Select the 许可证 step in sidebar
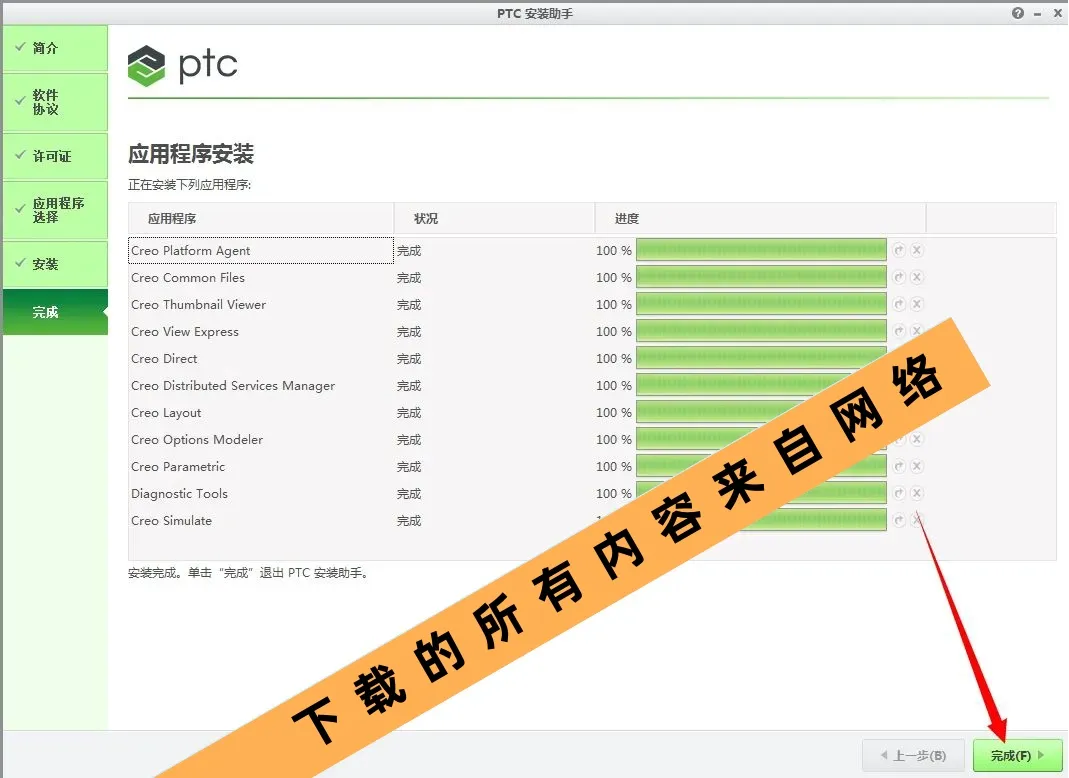 pos(55,156)
